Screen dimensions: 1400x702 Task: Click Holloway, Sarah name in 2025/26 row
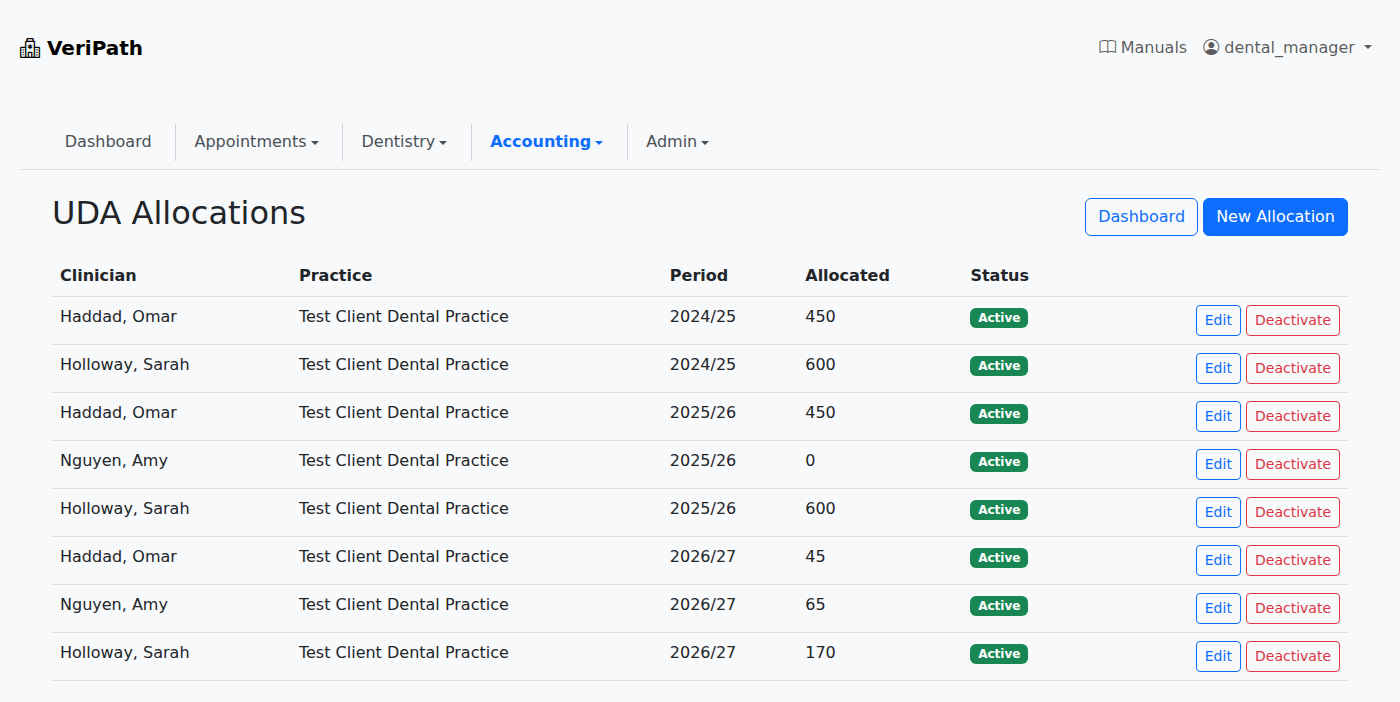(x=125, y=508)
